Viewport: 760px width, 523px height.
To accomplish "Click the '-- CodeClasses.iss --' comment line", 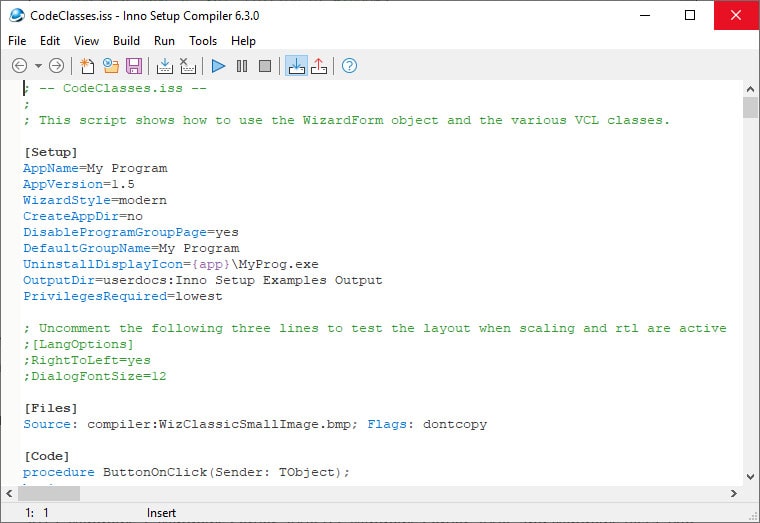I will point(115,88).
